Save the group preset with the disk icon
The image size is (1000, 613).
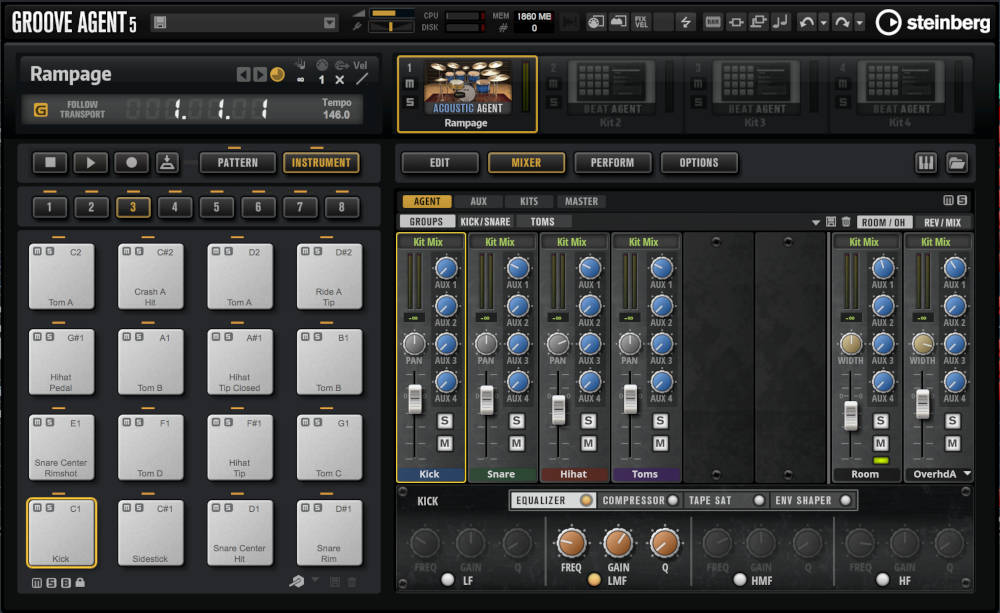pyautogui.click(x=829, y=220)
